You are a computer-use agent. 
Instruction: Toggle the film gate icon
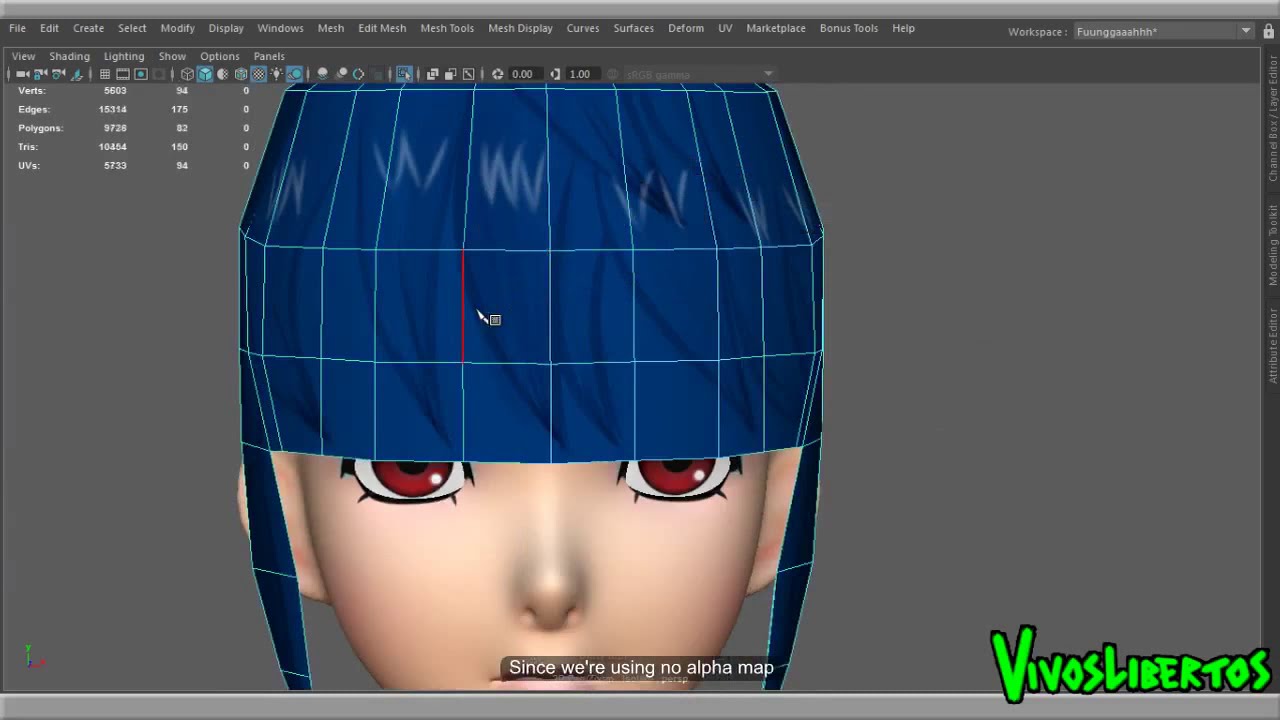pos(122,74)
